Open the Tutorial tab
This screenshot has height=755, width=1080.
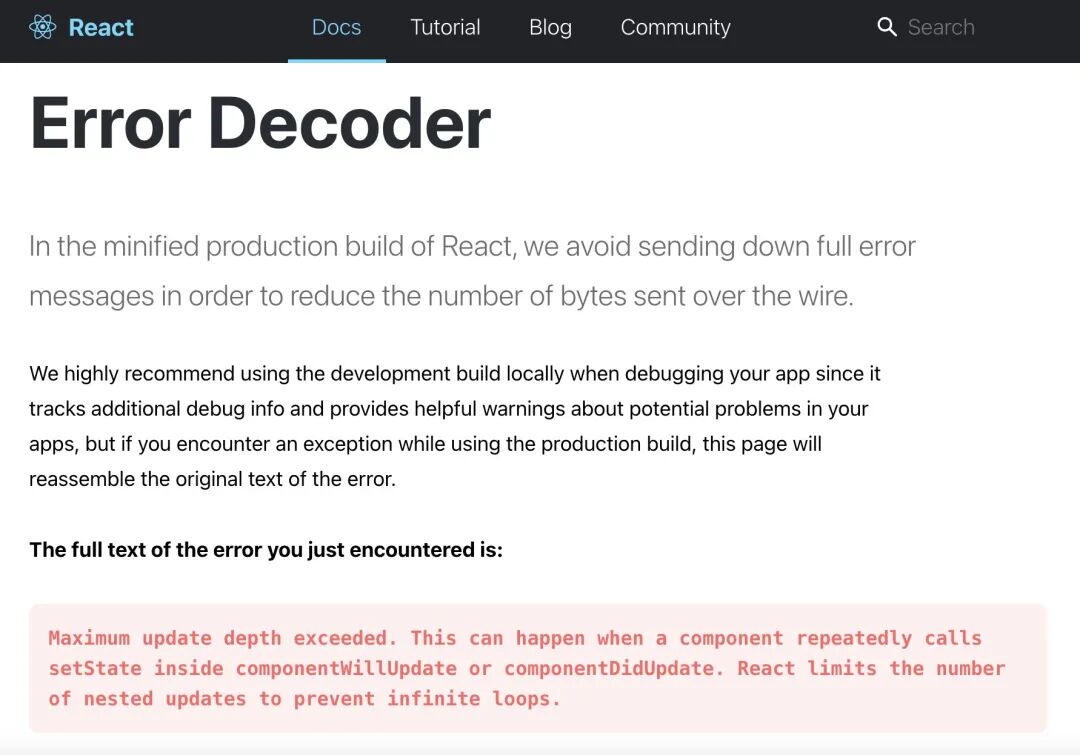[445, 28]
